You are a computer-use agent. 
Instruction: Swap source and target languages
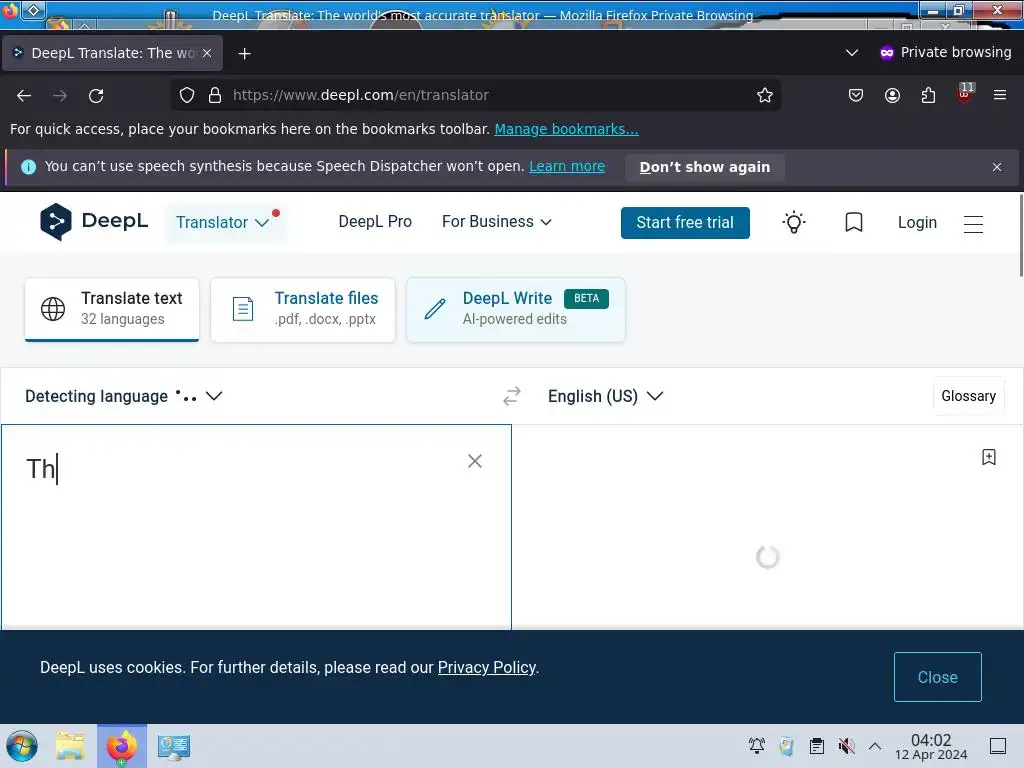click(512, 396)
